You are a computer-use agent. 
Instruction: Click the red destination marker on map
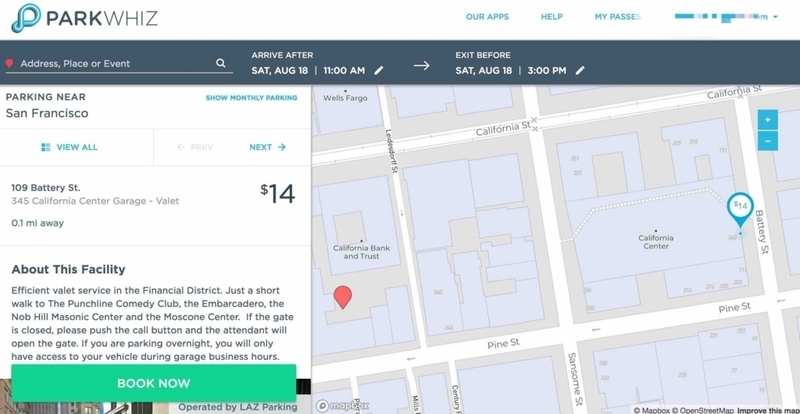tap(343, 297)
